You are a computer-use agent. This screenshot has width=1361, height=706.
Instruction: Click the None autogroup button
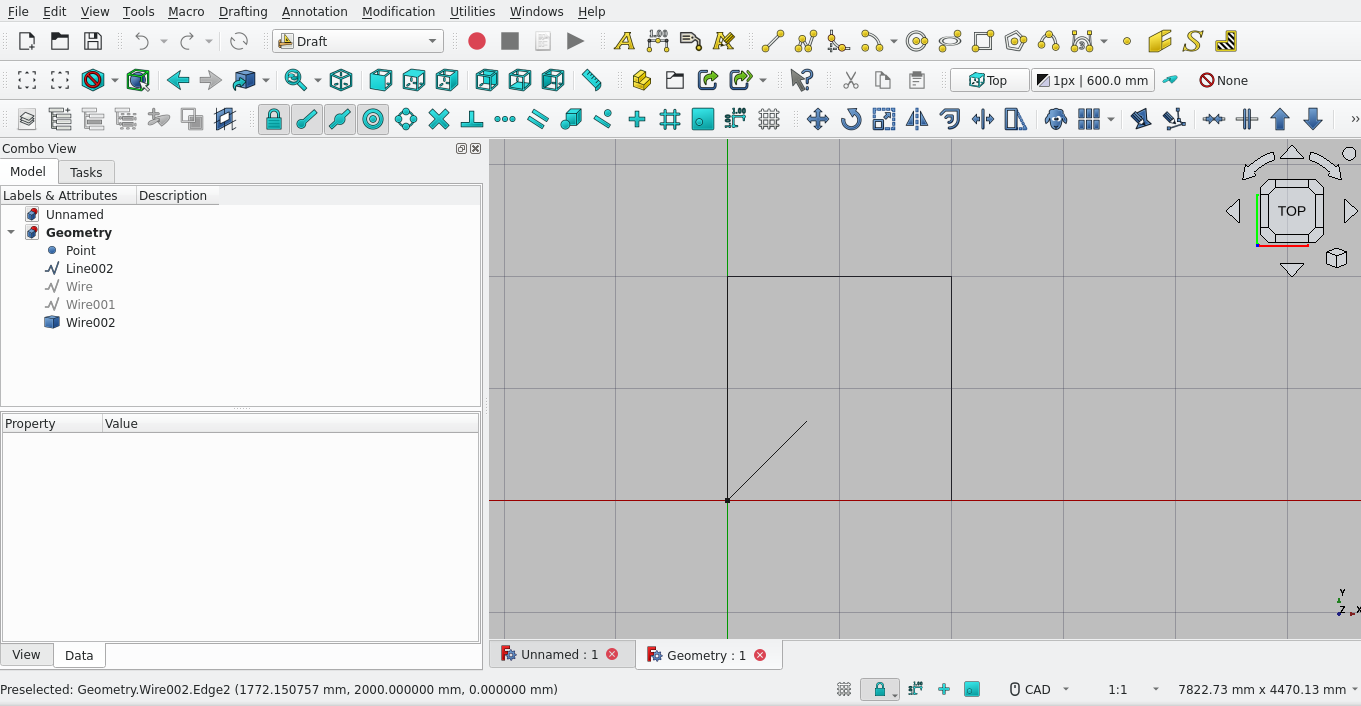point(1223,80)
